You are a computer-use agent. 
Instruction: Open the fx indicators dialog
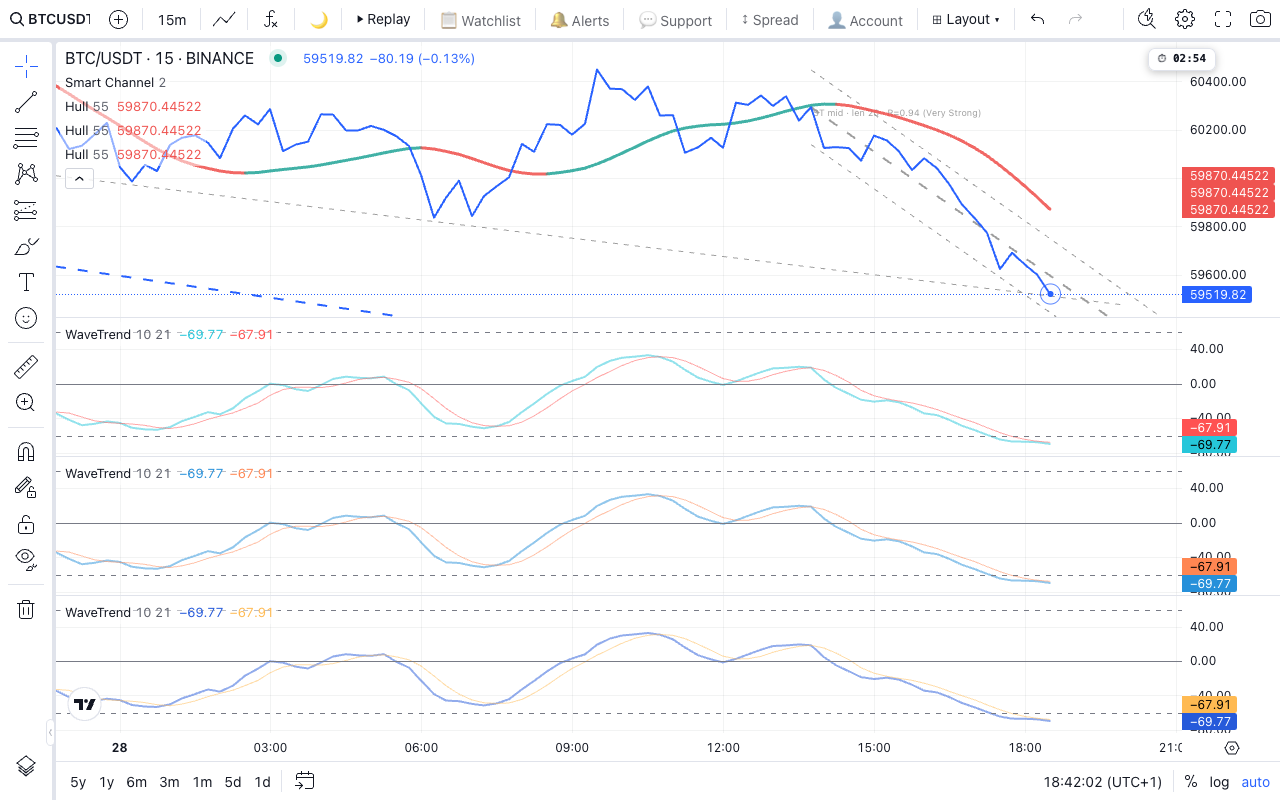271,19
